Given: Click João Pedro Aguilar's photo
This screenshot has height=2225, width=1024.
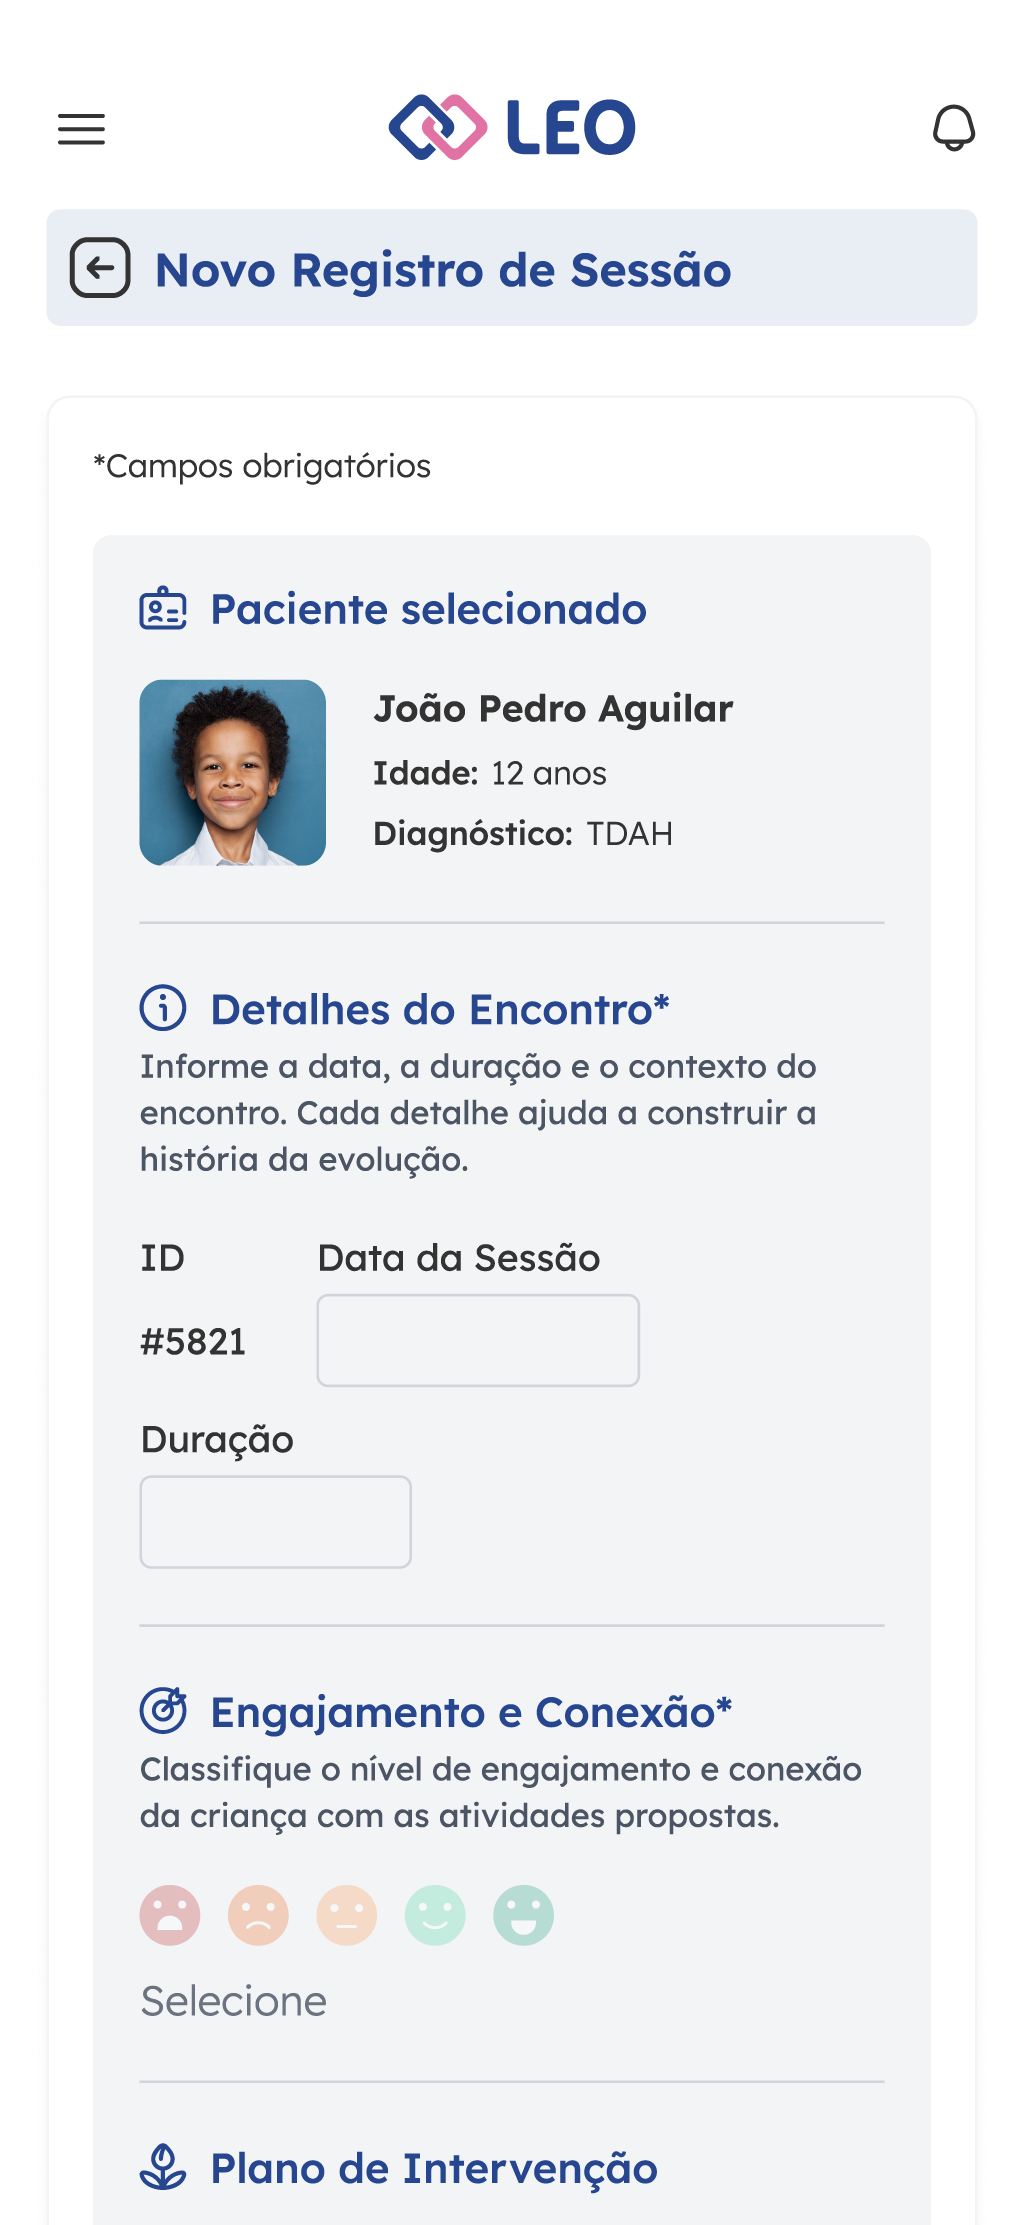Looking at the screenshot, I should click(x=233, y=773).
